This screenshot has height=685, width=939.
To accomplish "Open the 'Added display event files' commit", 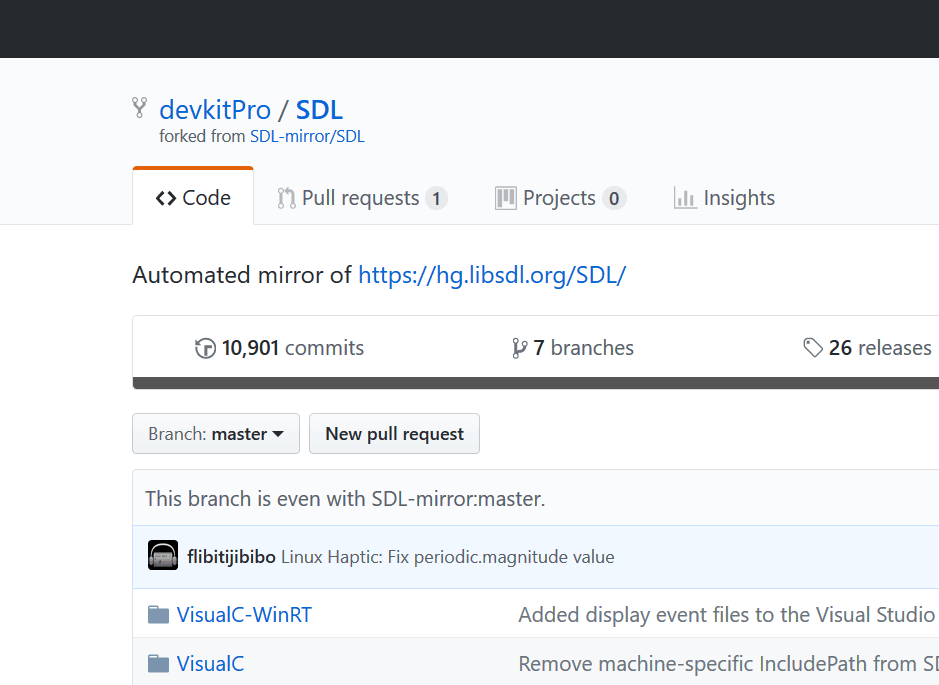I will click(x=728, y=615).
